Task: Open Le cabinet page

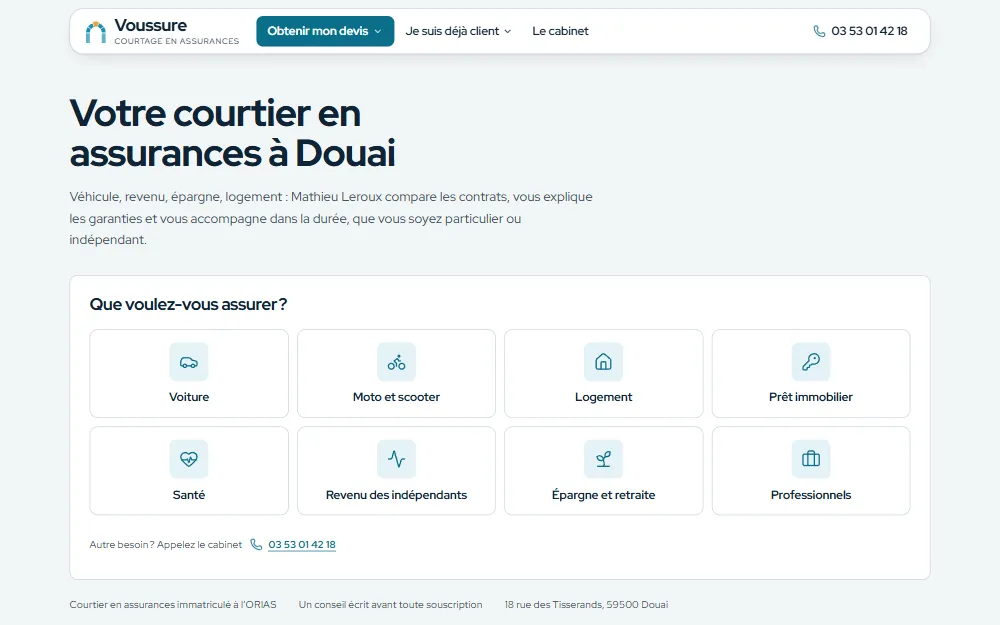Action: pyautogui.click(x=560, y=31)
